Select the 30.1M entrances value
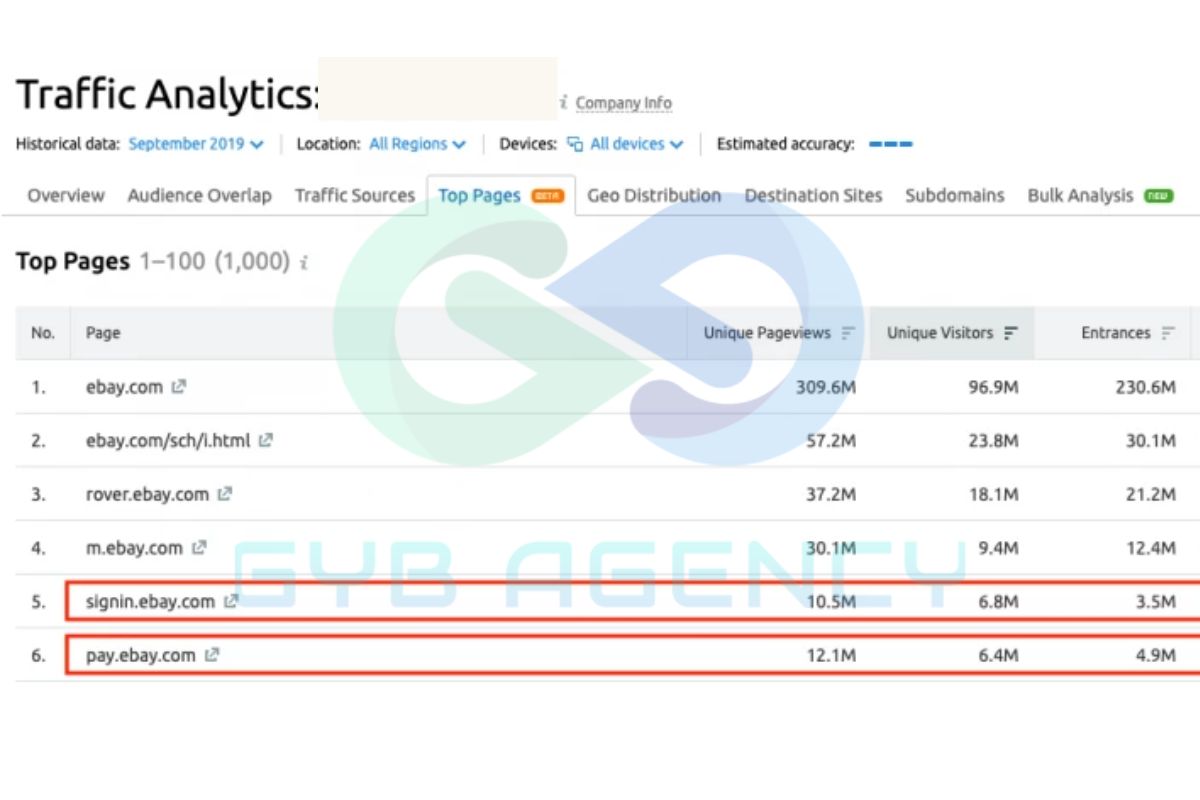Image resolution: width=1200 pixels, height=800 pixels. click(x=1151, y=440)
